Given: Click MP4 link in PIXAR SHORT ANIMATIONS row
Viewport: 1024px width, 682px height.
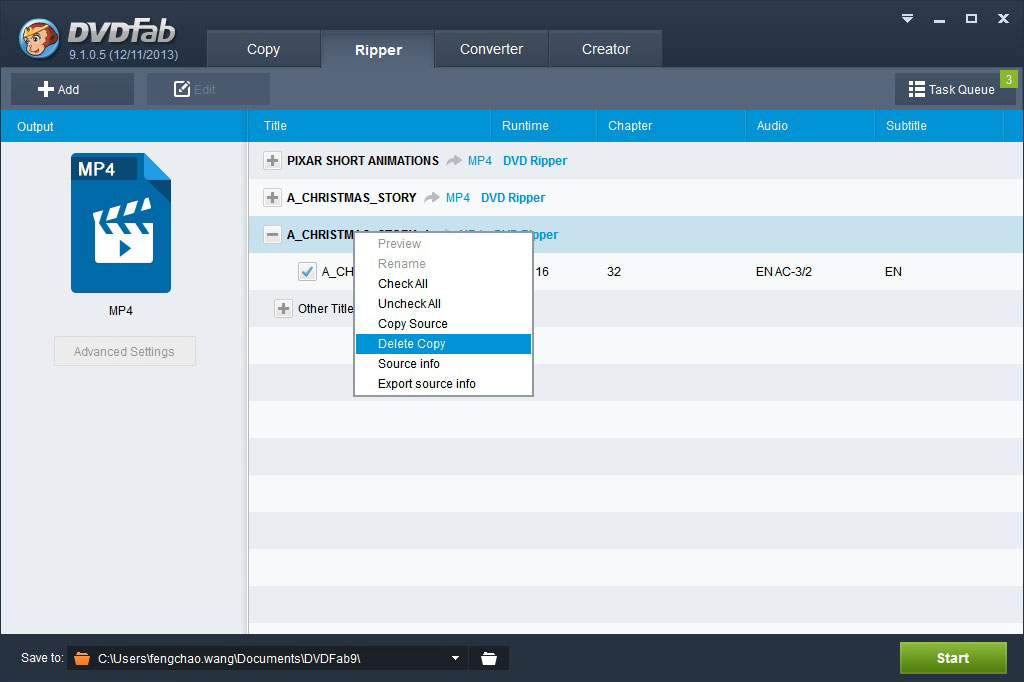Looking at the screenshot, I should [x=479, y=161].
